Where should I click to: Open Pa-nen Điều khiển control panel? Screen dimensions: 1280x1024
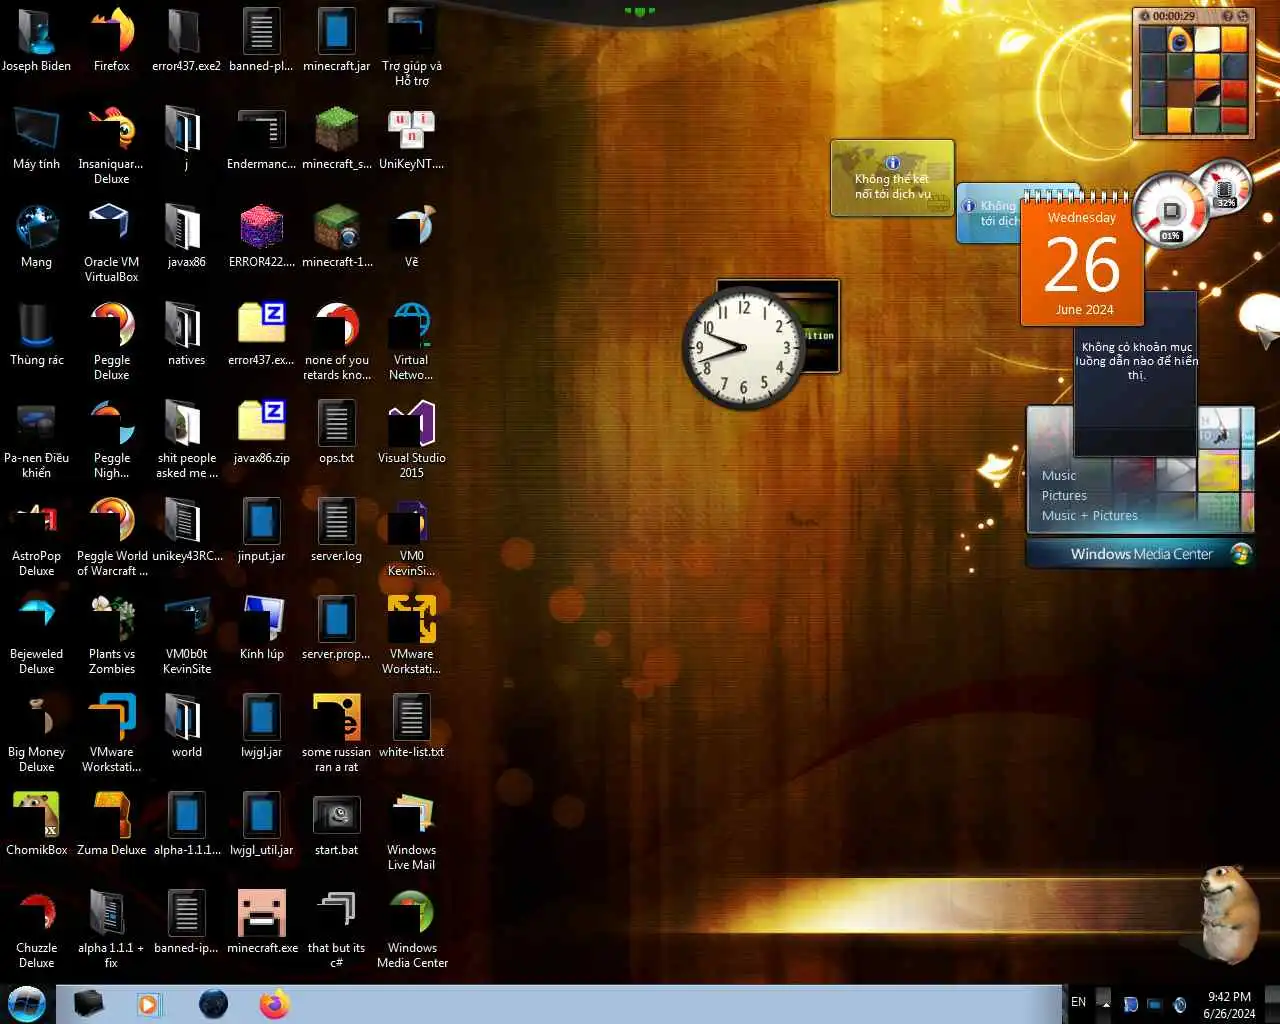coord(36,439)
